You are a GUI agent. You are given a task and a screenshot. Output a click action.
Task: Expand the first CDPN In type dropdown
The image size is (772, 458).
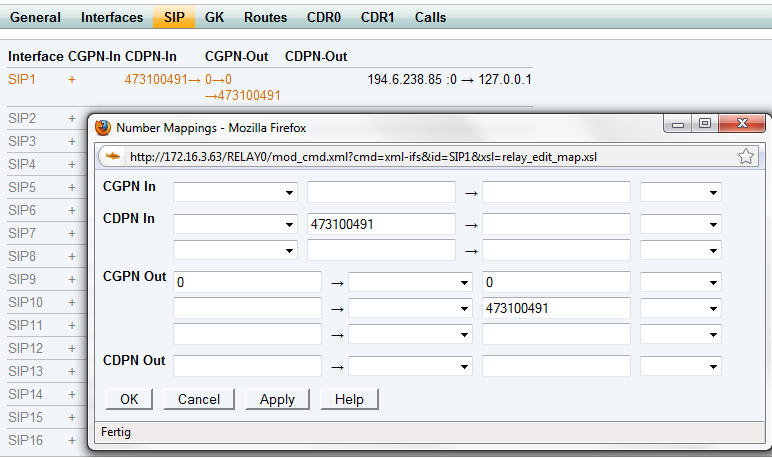[x=235, y=224]
